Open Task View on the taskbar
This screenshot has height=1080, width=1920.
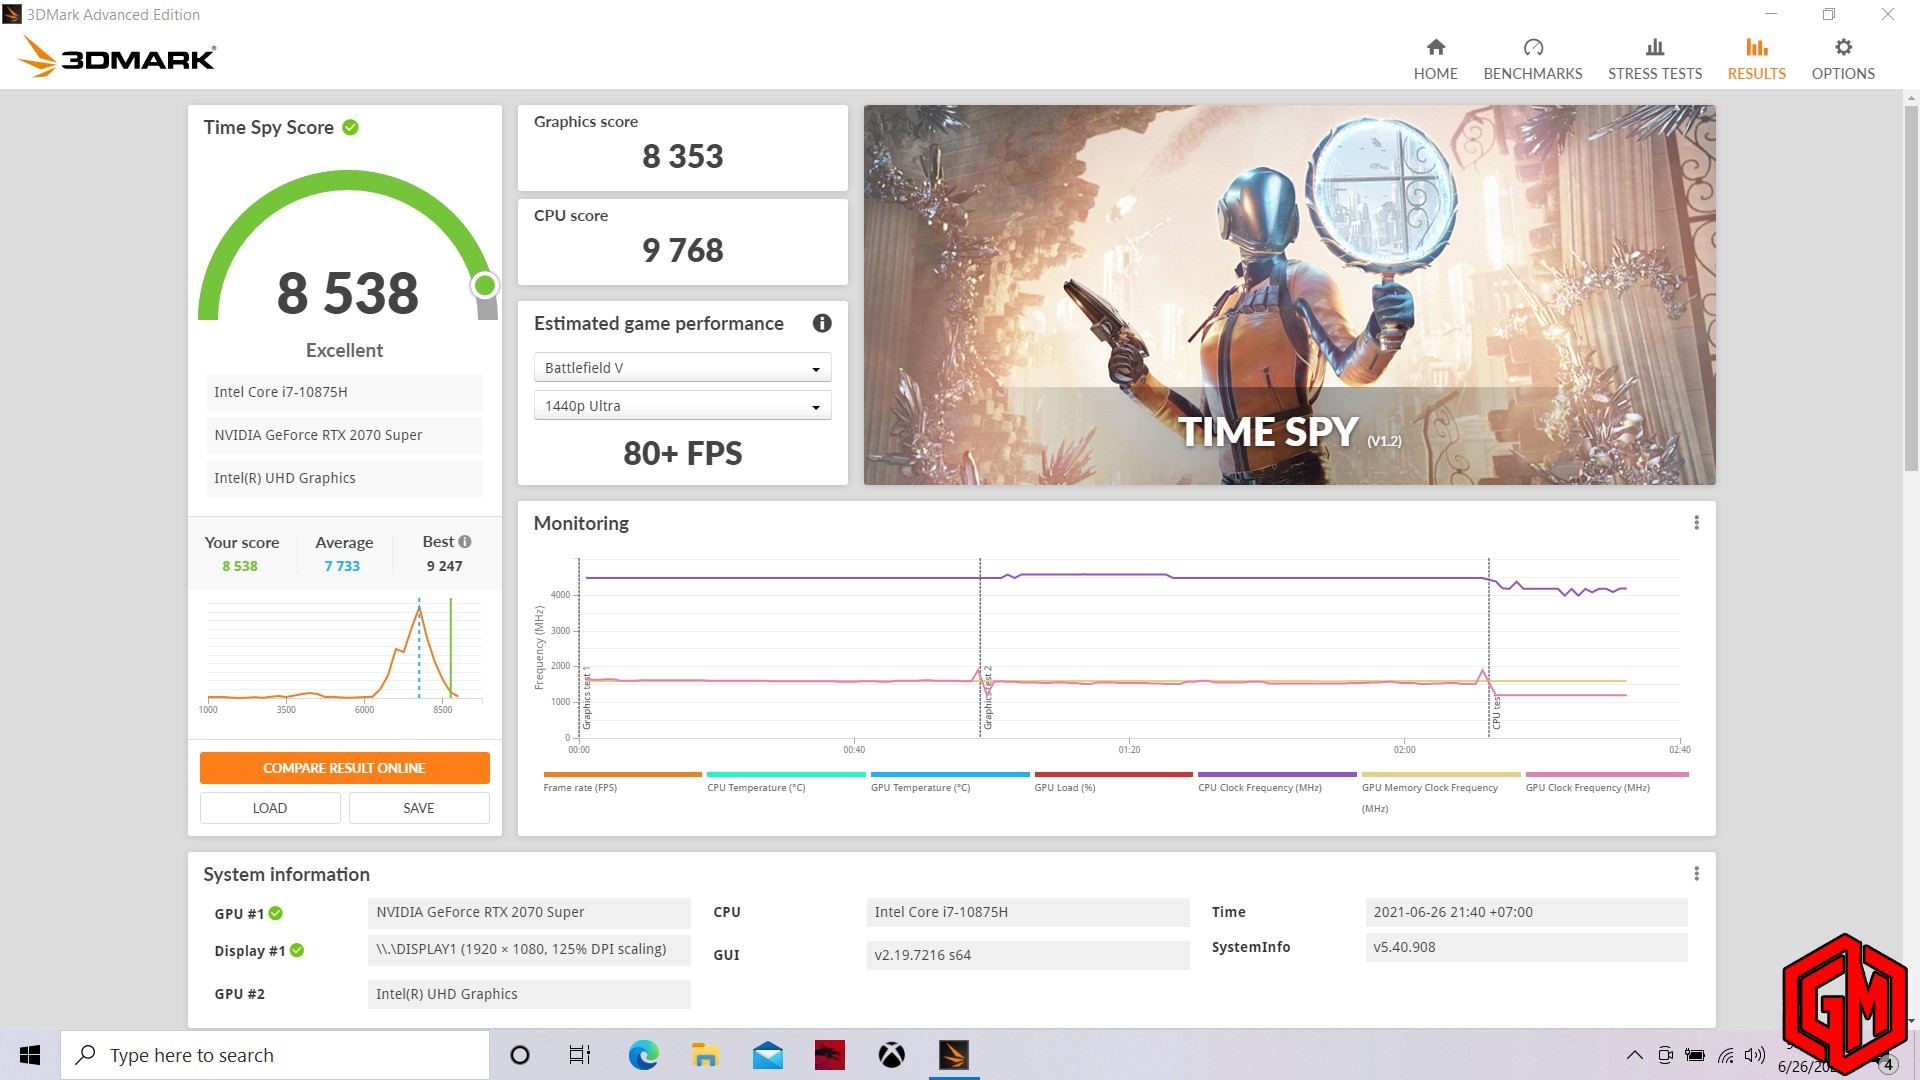click(580, 1055)
